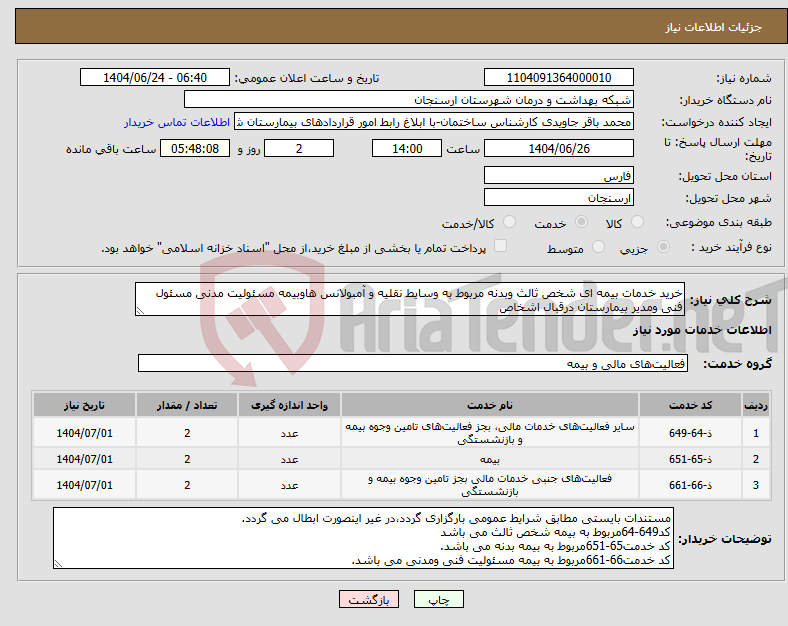Select the خدمت radio button
The image size is (788, 626).
[581, 222]
